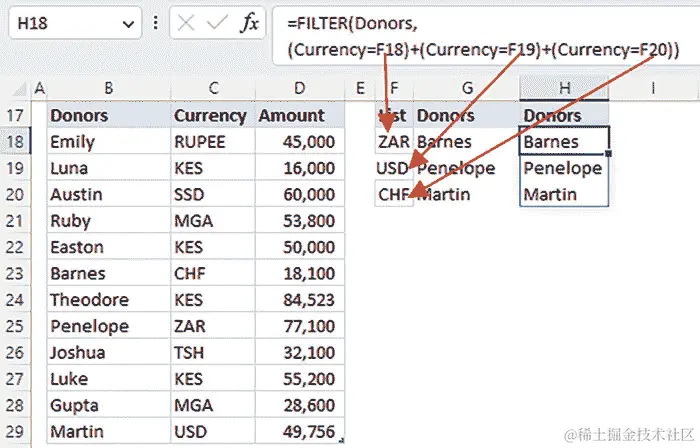The height and width of the screenshot is (448, 700).
Task: Click the Donors header cell in column B
Action: (x=108, y=116)
